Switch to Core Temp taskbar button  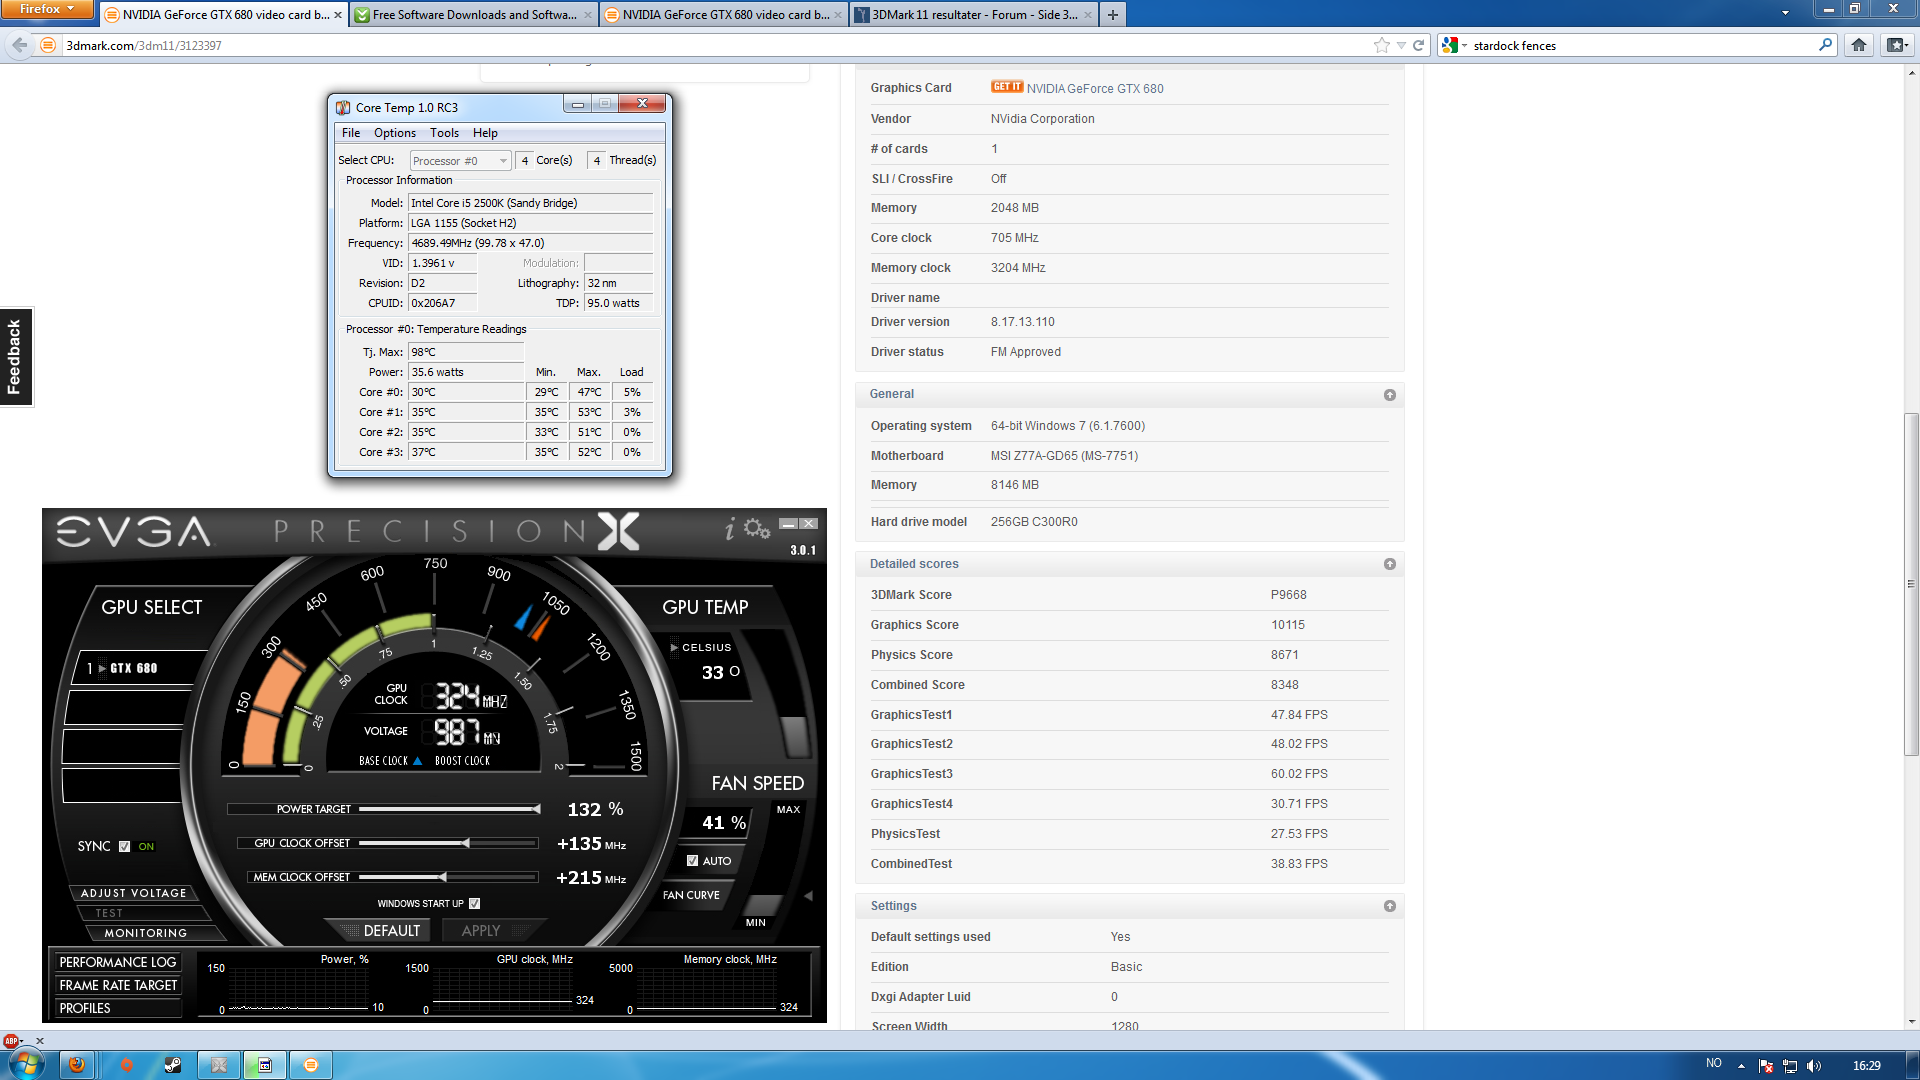(265, 1065)
